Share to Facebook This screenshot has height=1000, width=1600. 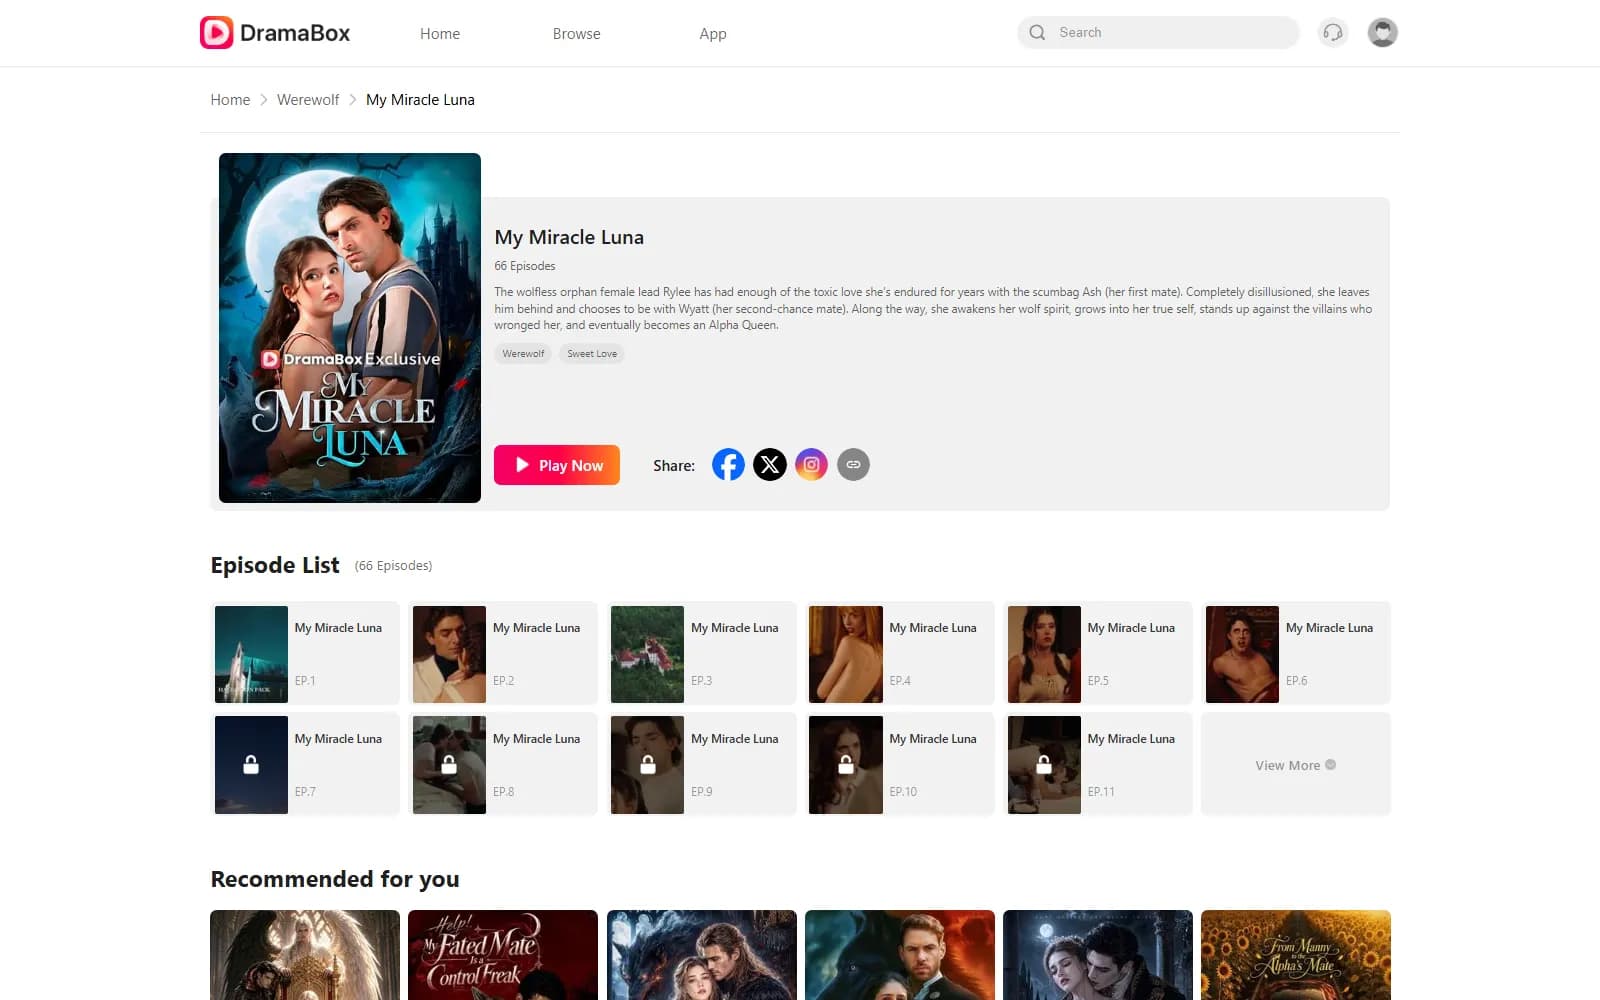[x=728, y=465]
